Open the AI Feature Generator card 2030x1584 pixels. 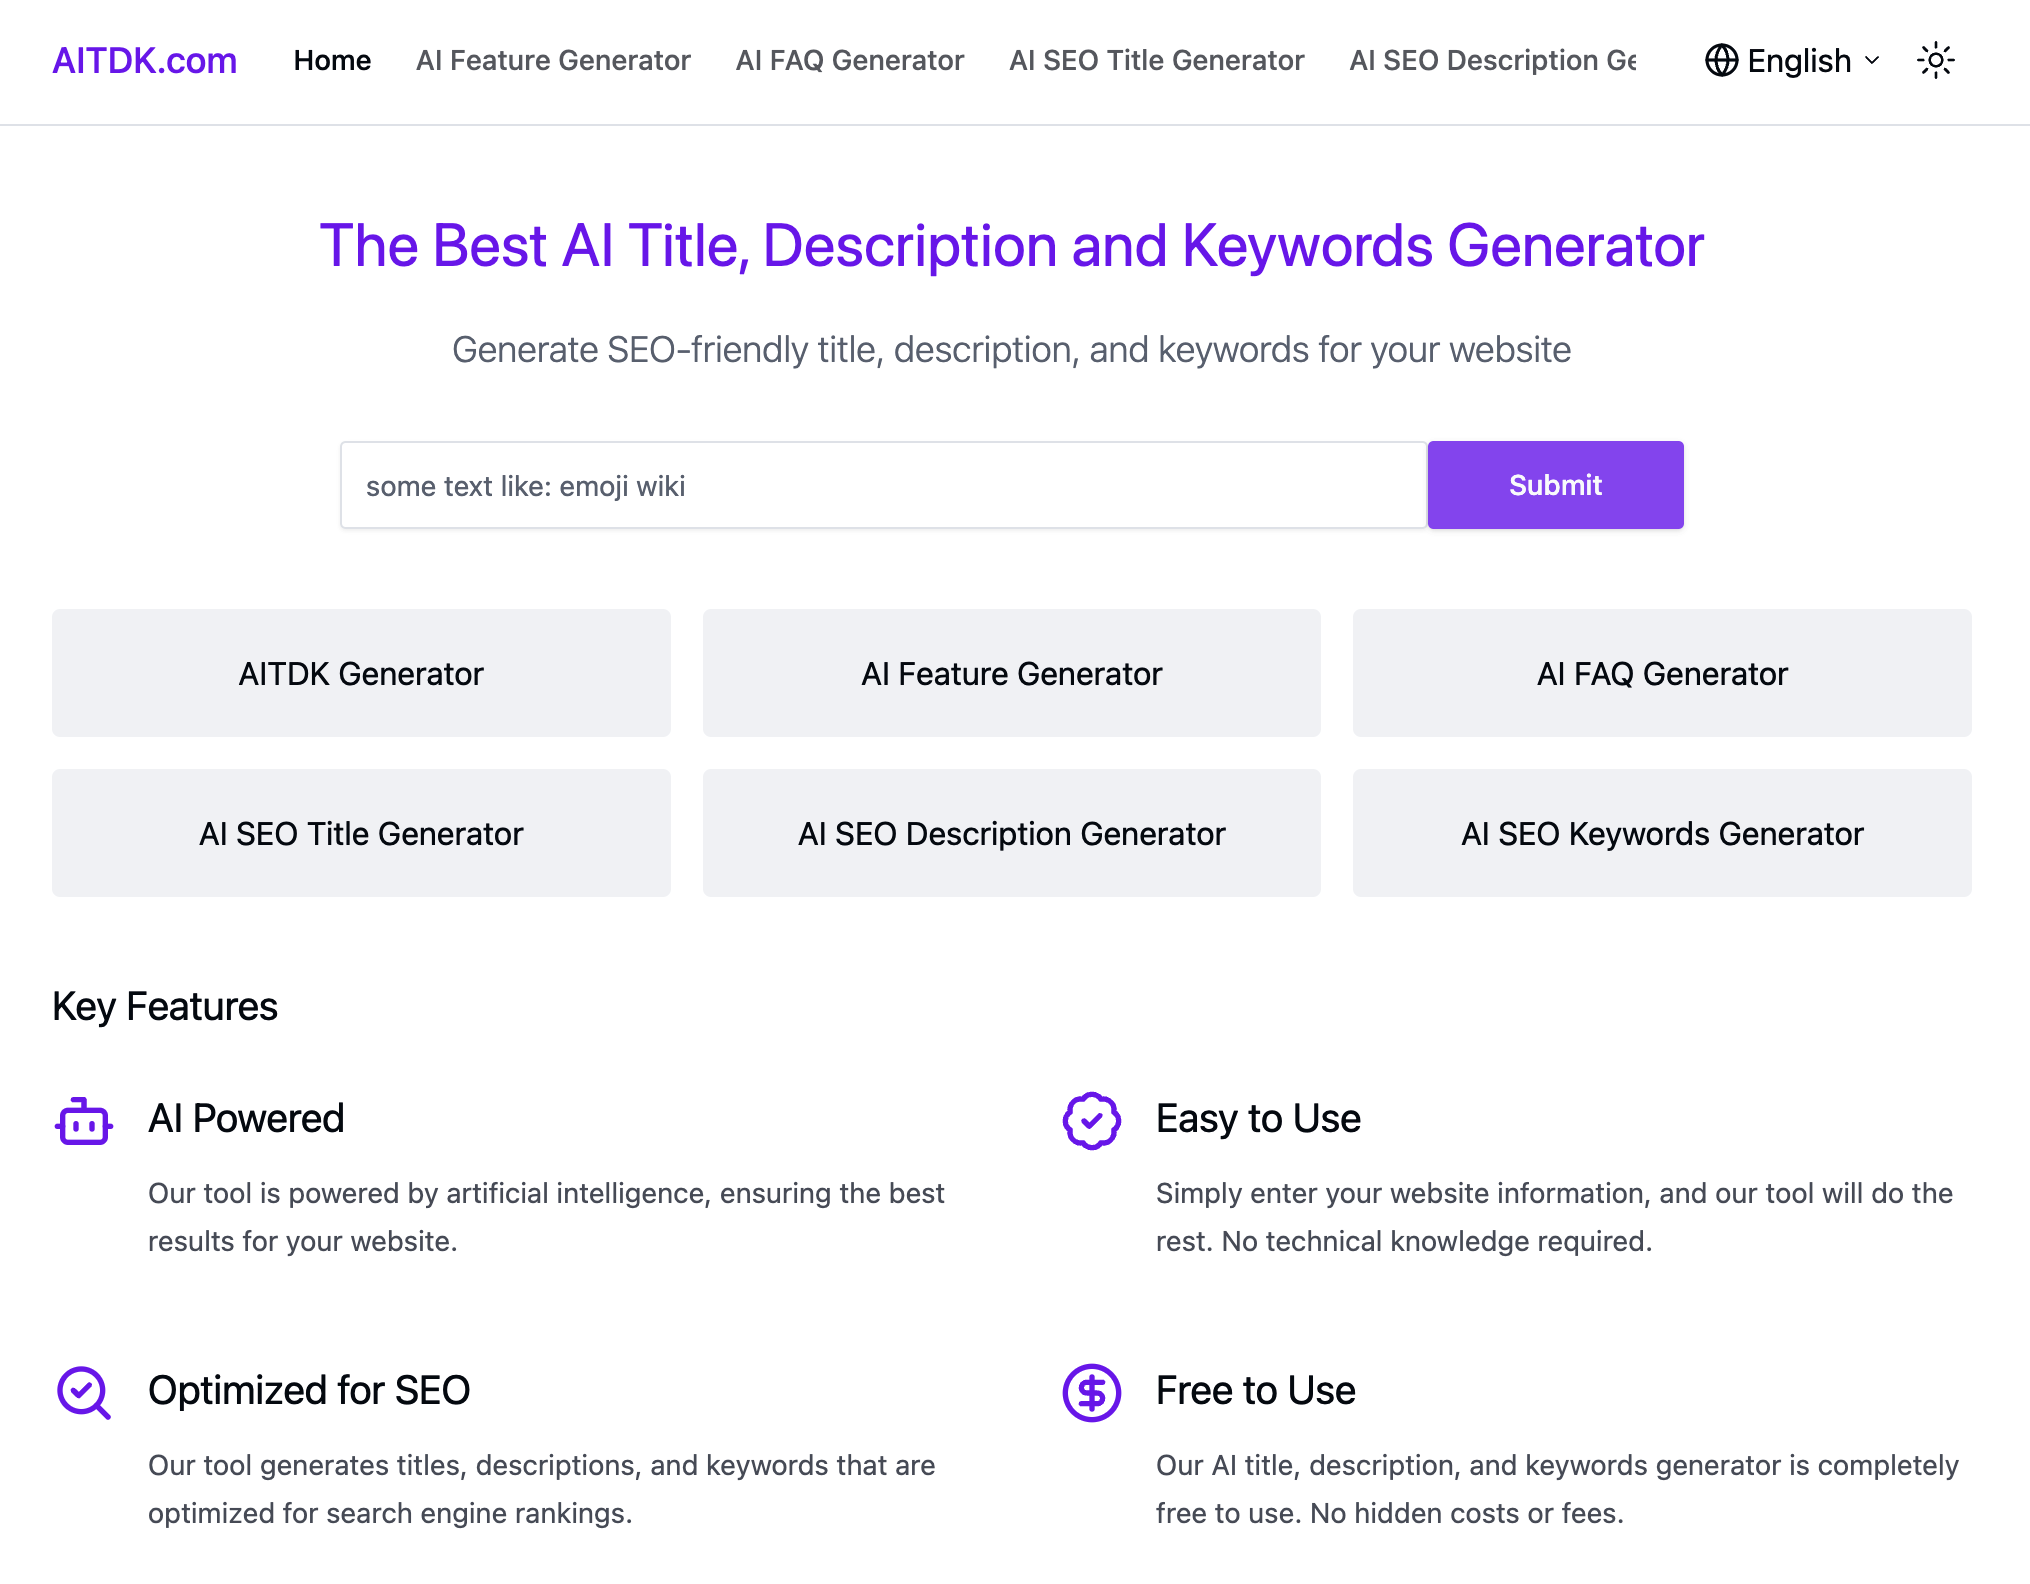[x=1011, y=673]
